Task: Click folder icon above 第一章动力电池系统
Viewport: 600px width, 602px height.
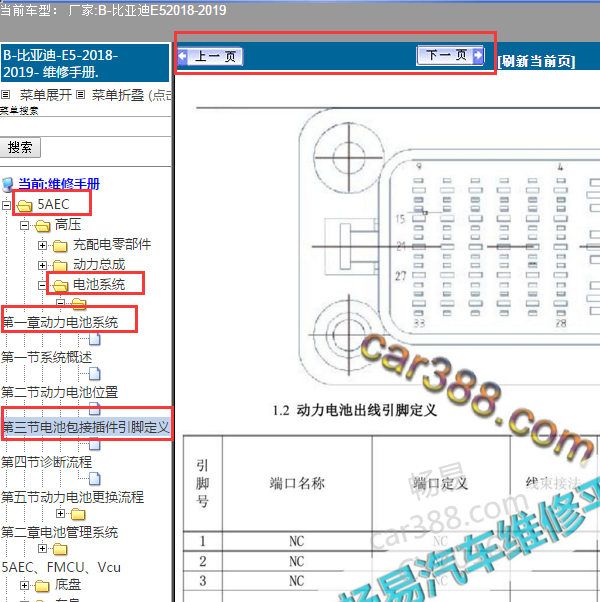Action: (79, 304)
